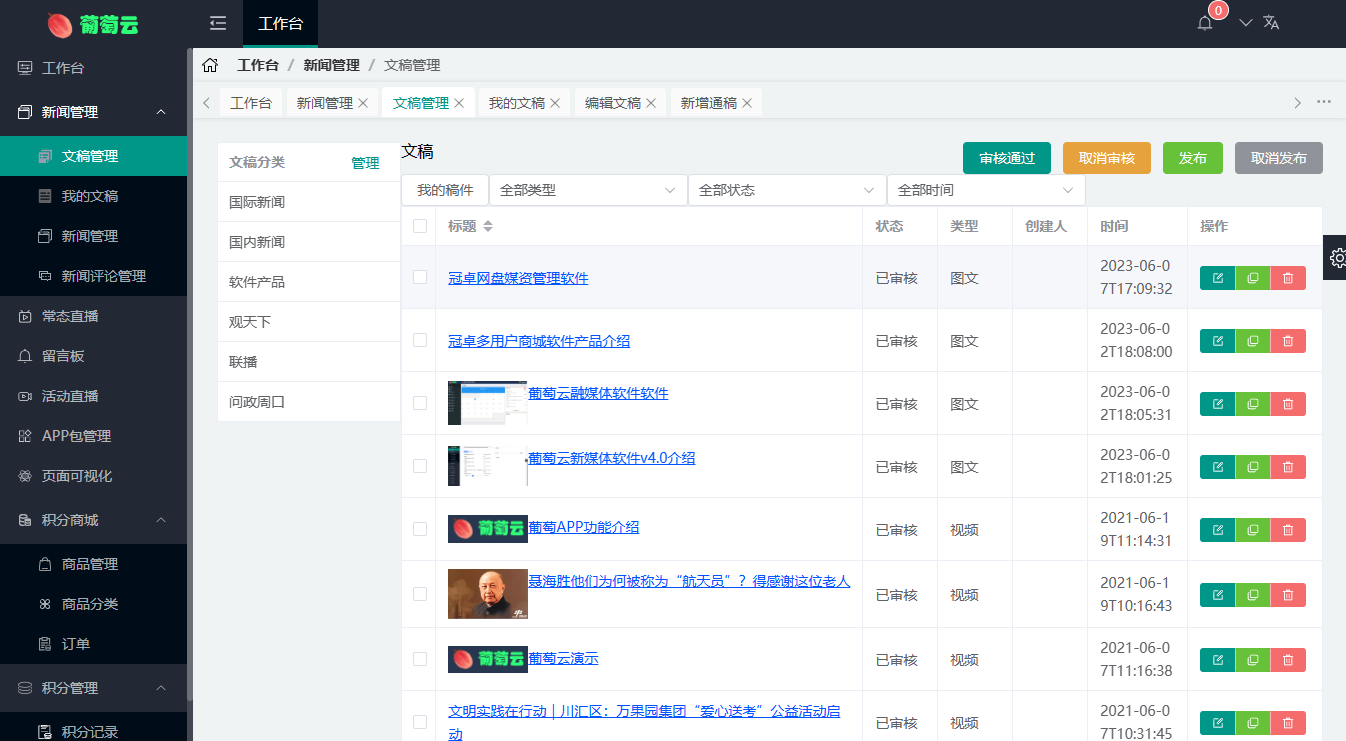Edit the 冠卓网盘媒资管理软件 article
Screen dimensions: 1346x741
tap(1217, 278)
